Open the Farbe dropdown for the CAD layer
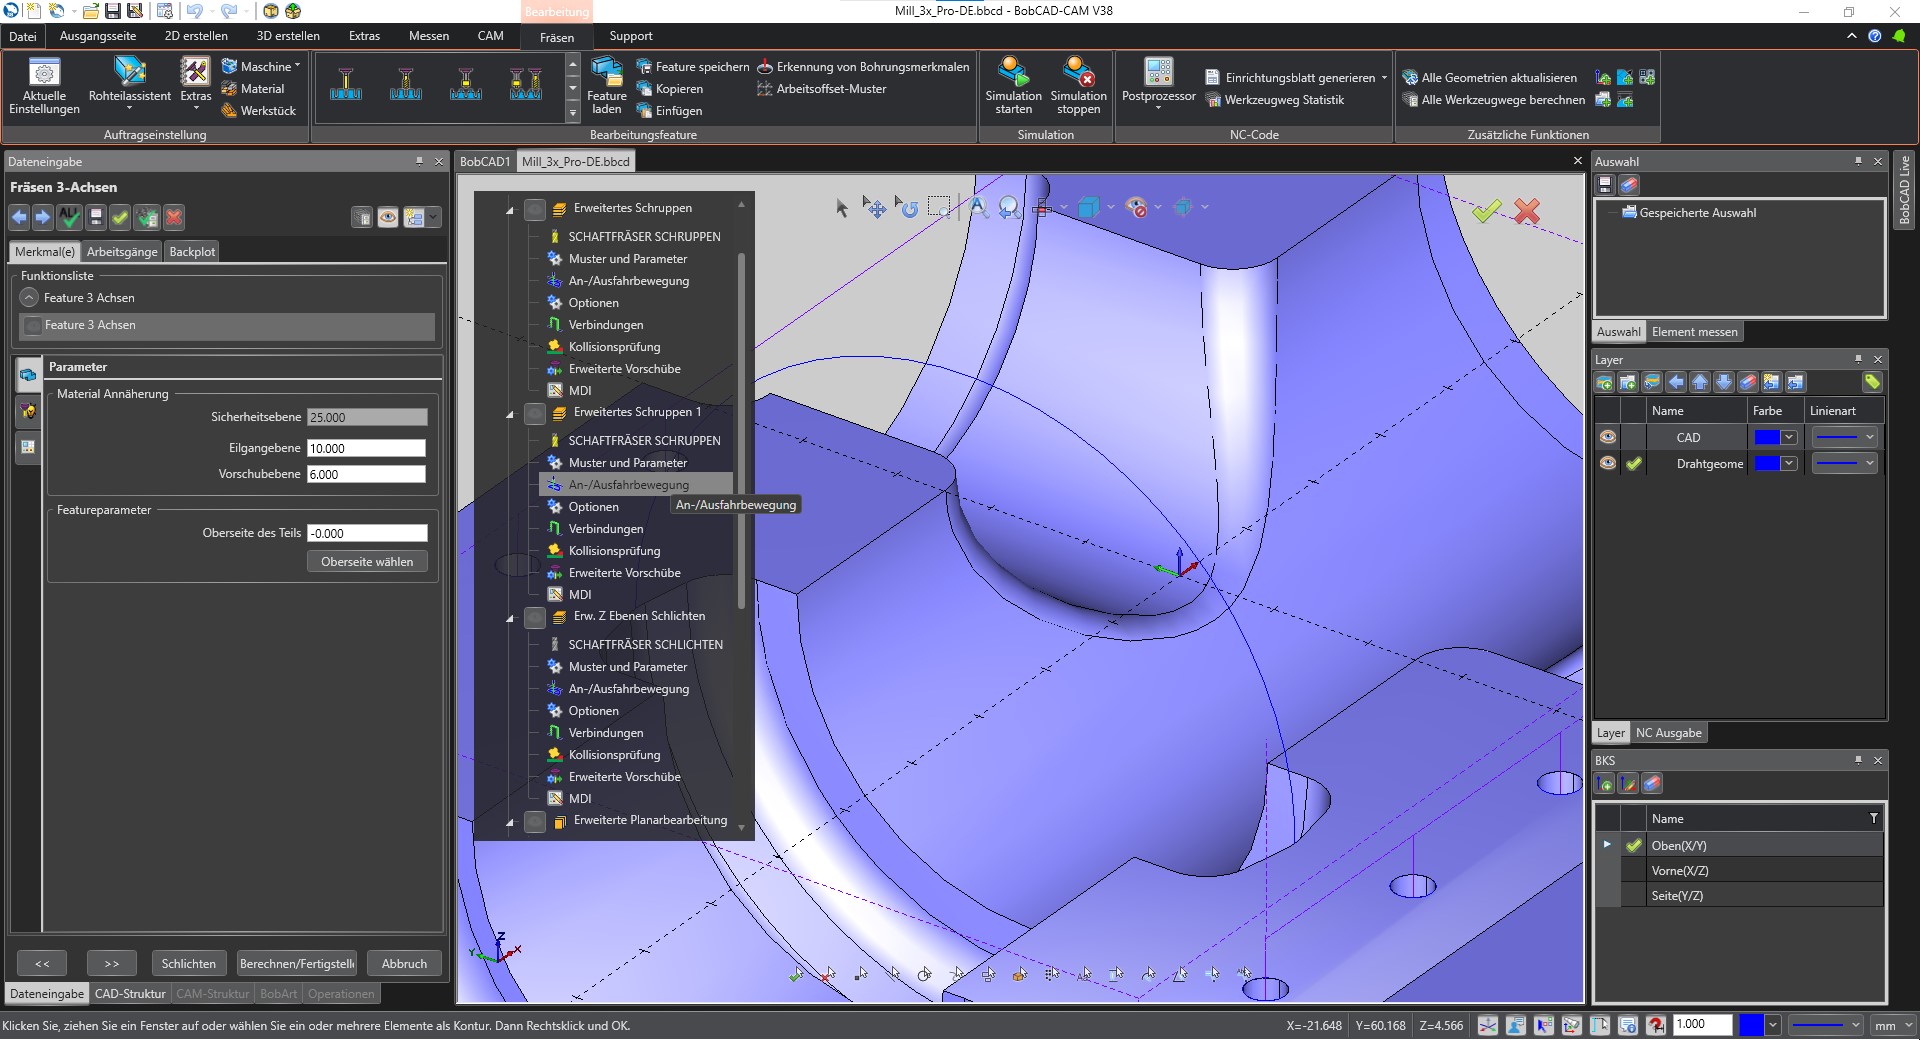 pyautogui.click(x=1790, y=437)
